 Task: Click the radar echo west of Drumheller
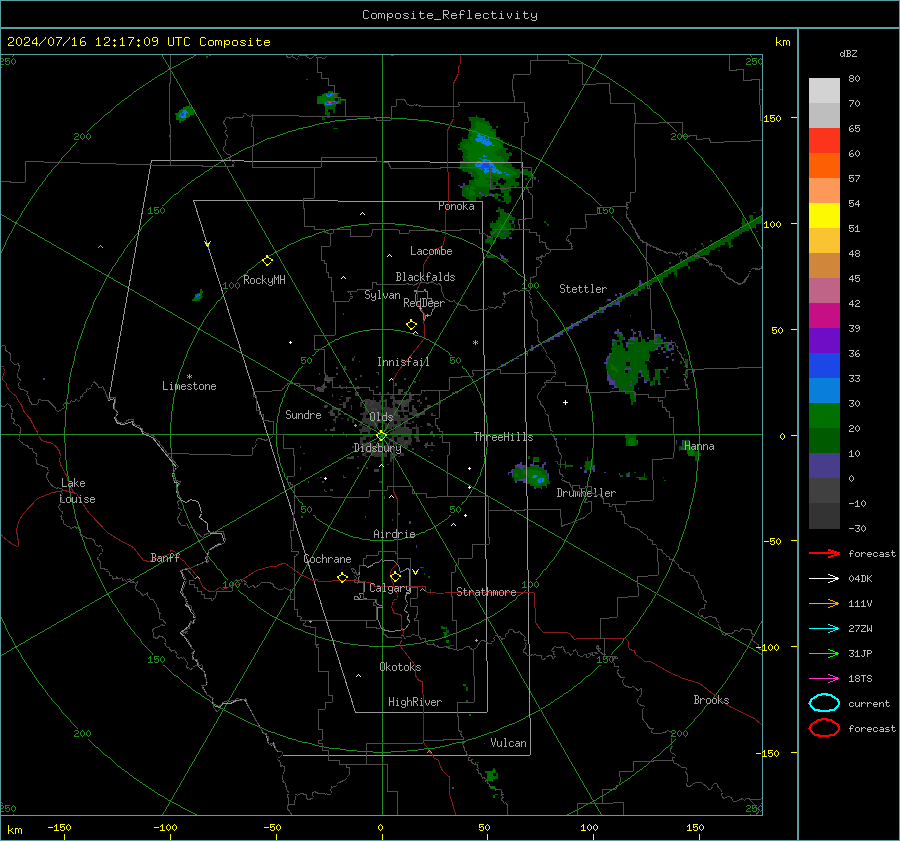(530, 475)
